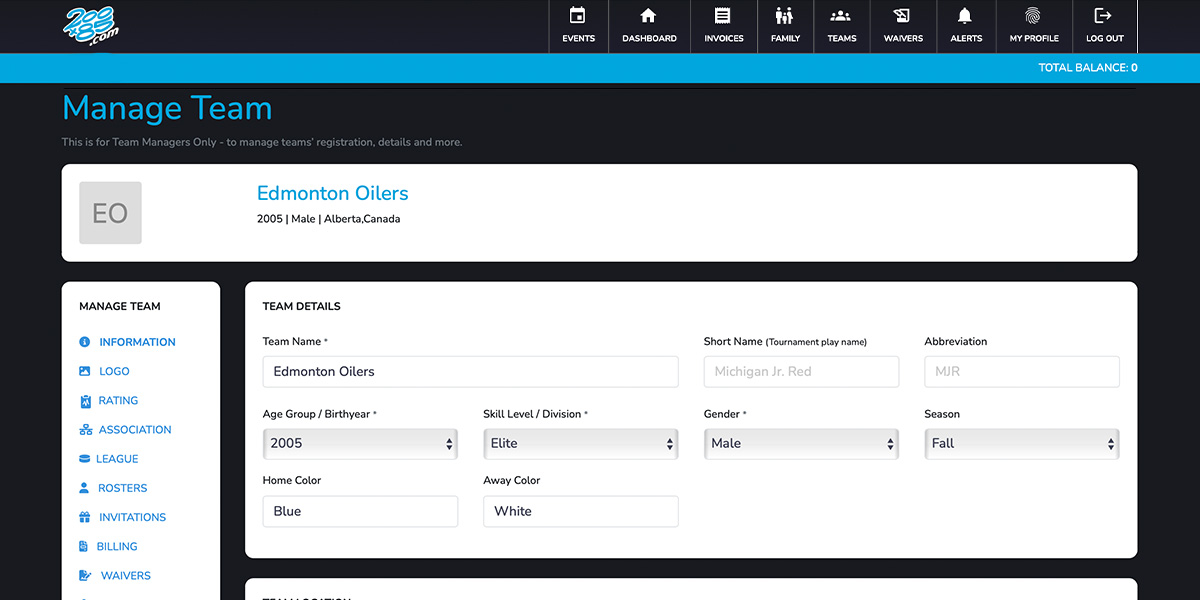Open the Gender dropdown

801,444
